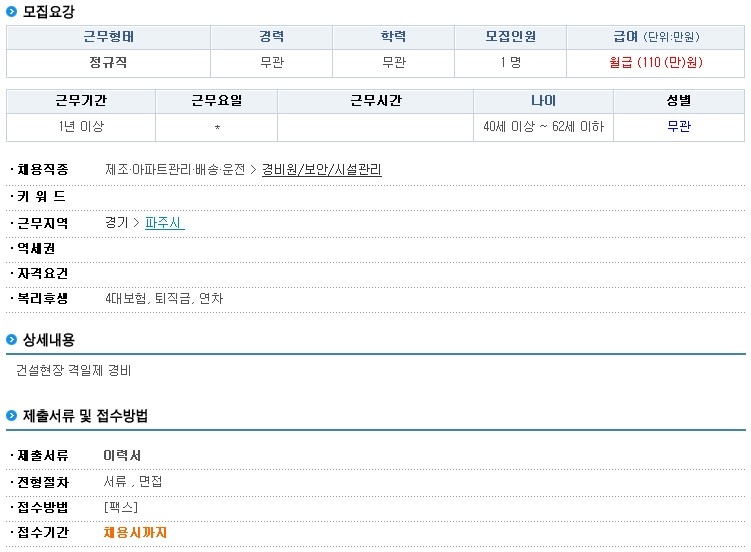Click the 제조·아파트관리·배송·운전 category text
751x552 pixels.
175,169
